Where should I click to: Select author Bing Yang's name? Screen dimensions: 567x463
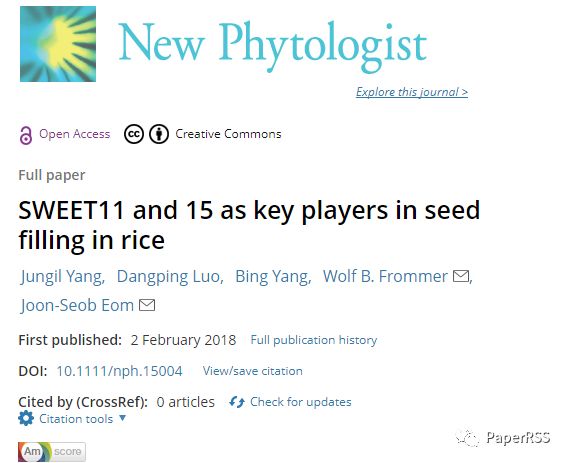273,276
